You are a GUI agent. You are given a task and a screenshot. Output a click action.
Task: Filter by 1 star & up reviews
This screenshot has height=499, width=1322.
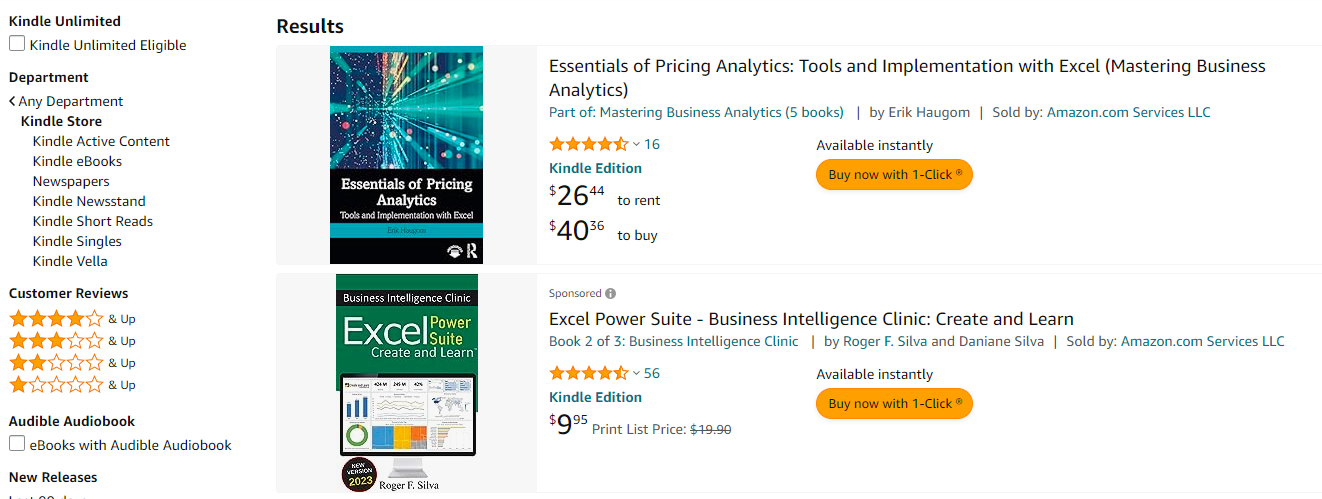click(x=72, y=385)
